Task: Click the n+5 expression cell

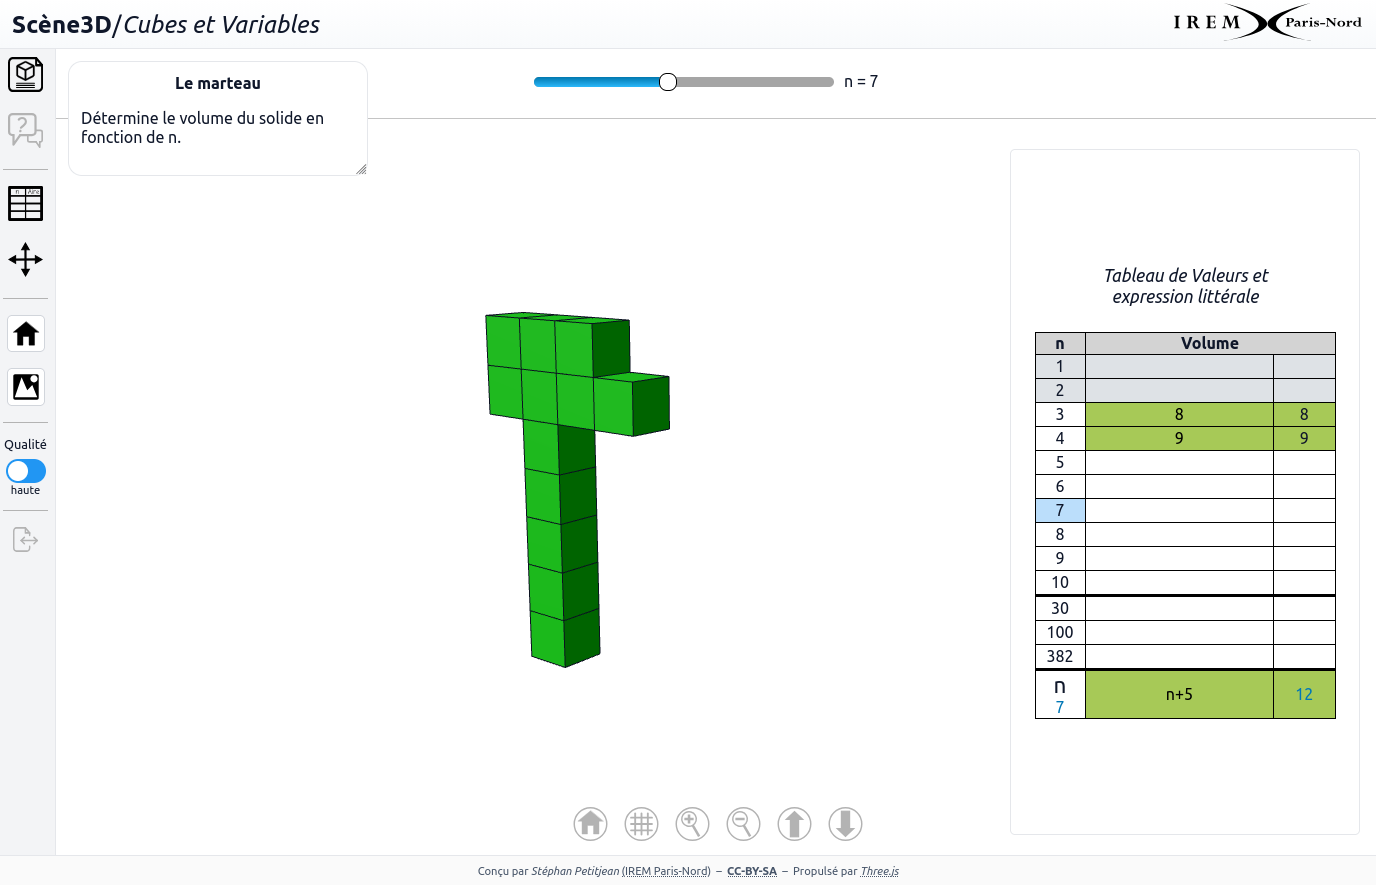Action: [x=1179, y=694]
